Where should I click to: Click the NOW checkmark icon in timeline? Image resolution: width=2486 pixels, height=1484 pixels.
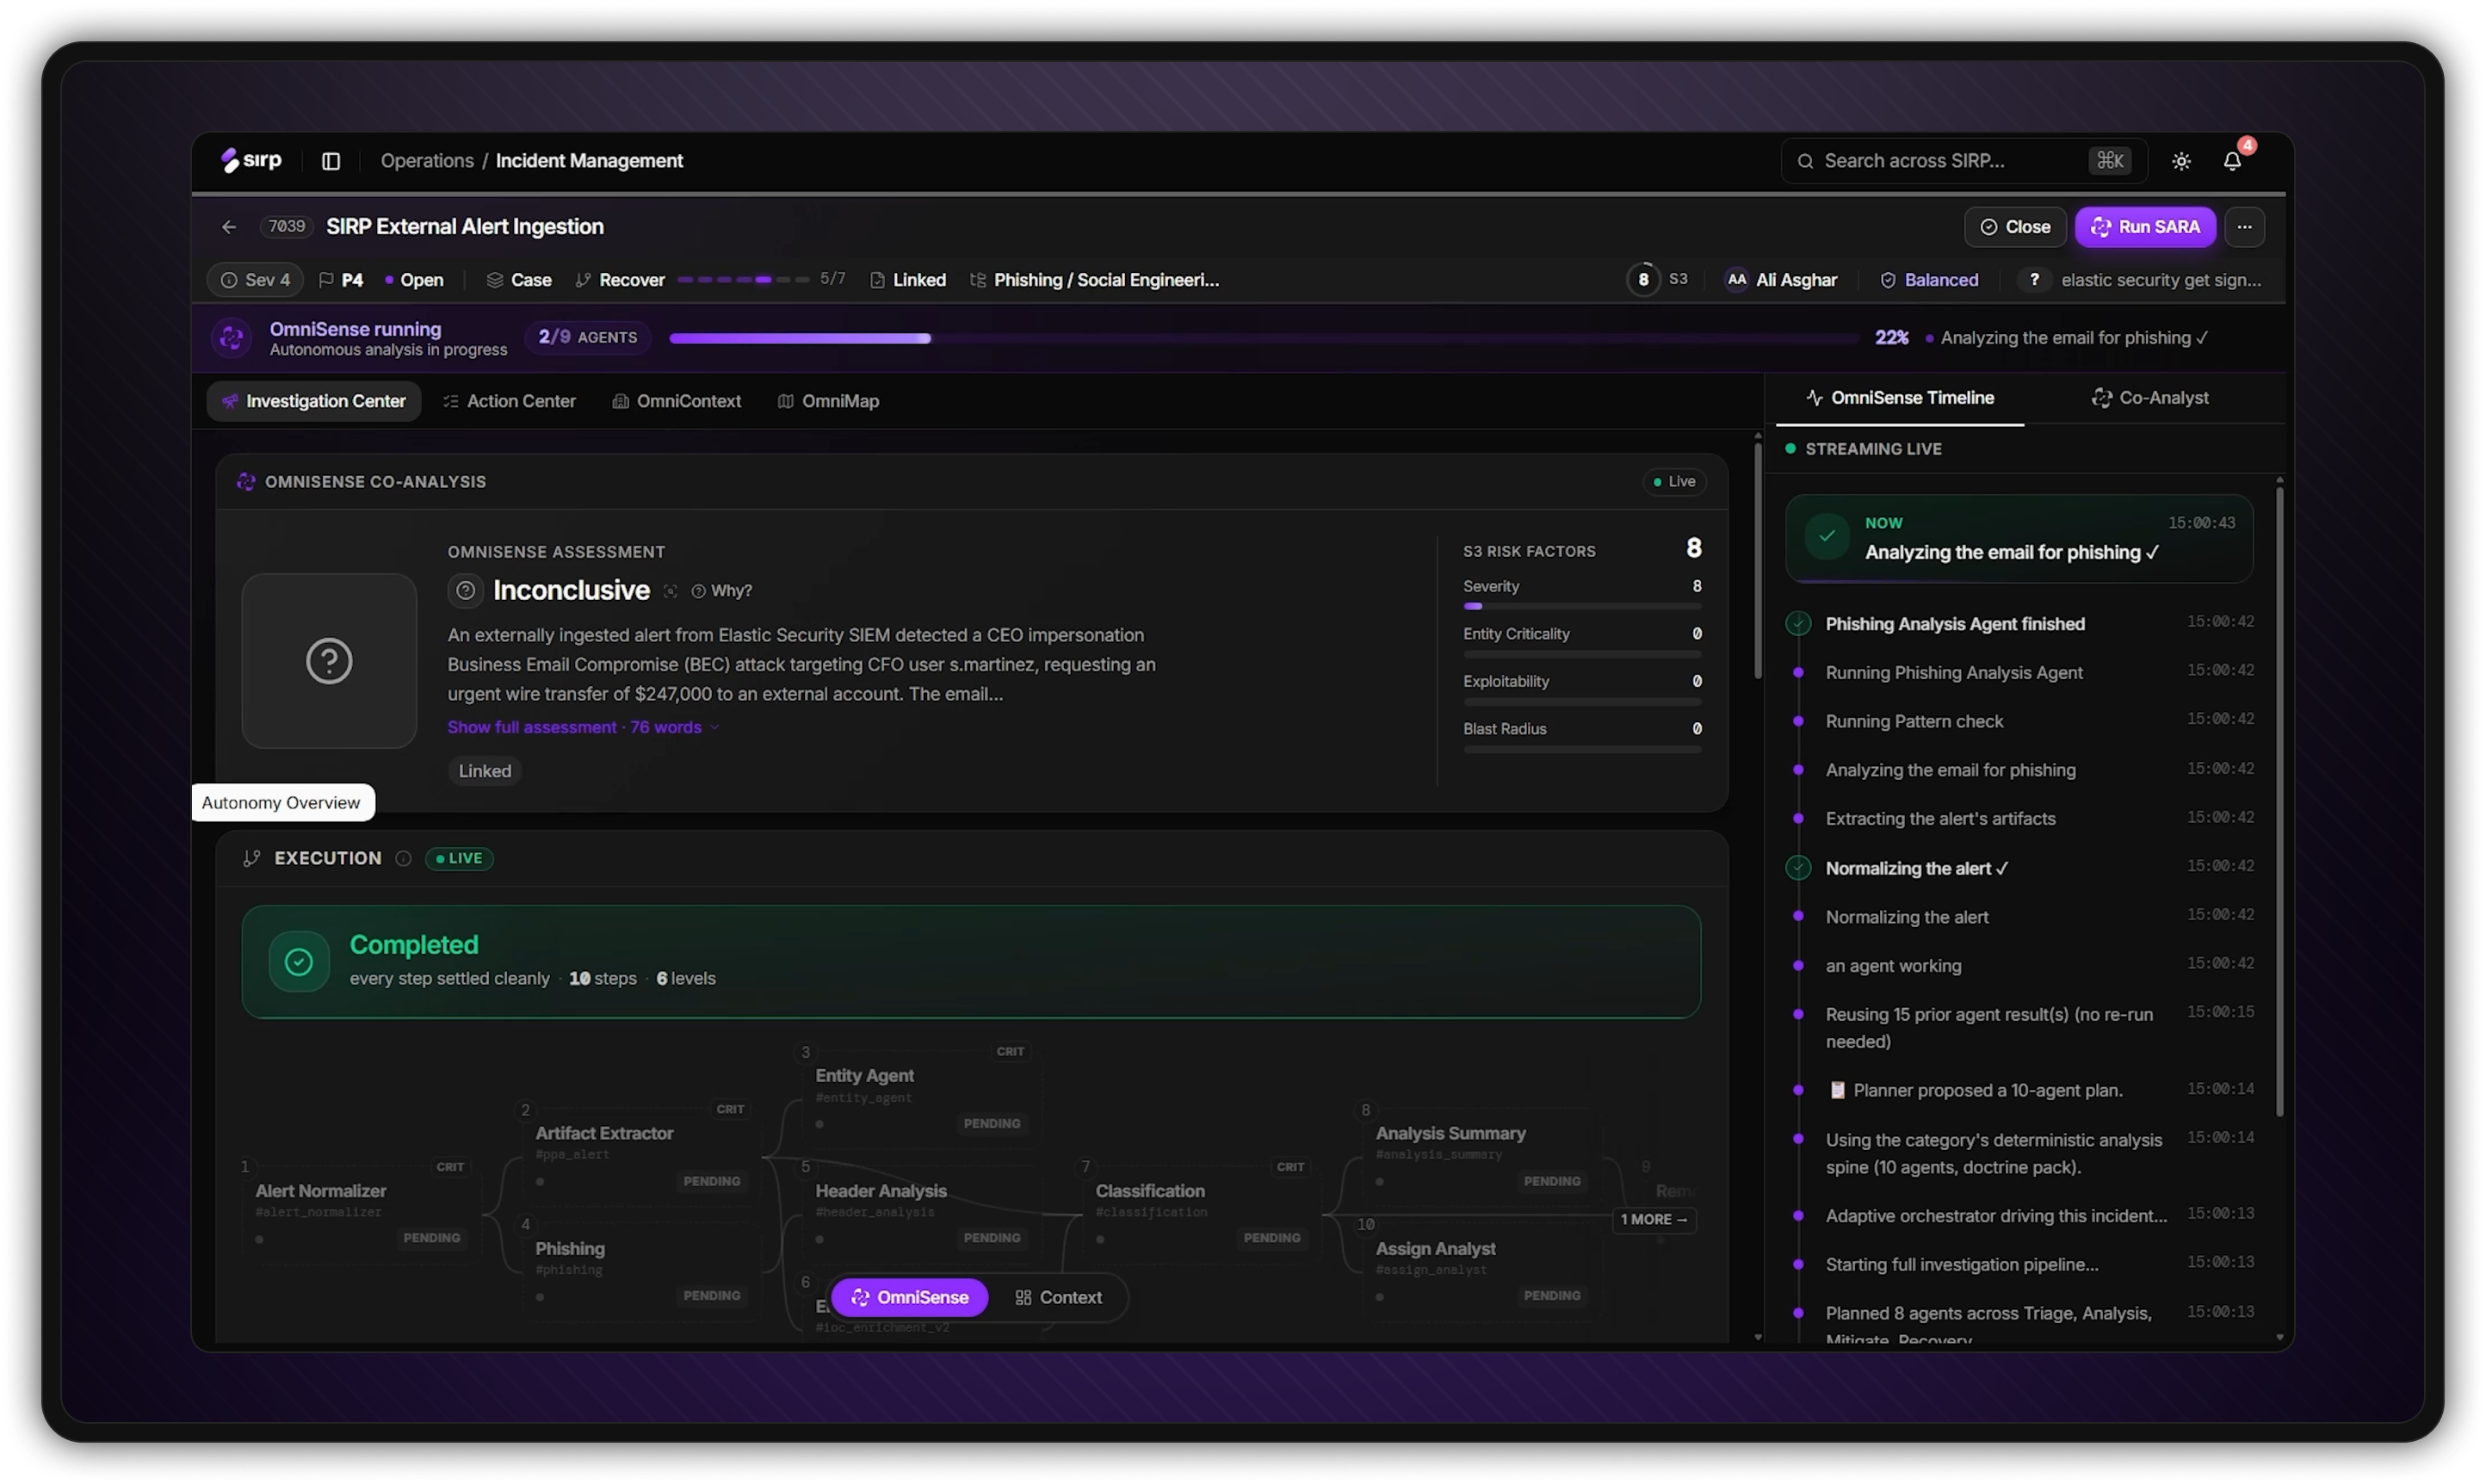click(1827, 537)
